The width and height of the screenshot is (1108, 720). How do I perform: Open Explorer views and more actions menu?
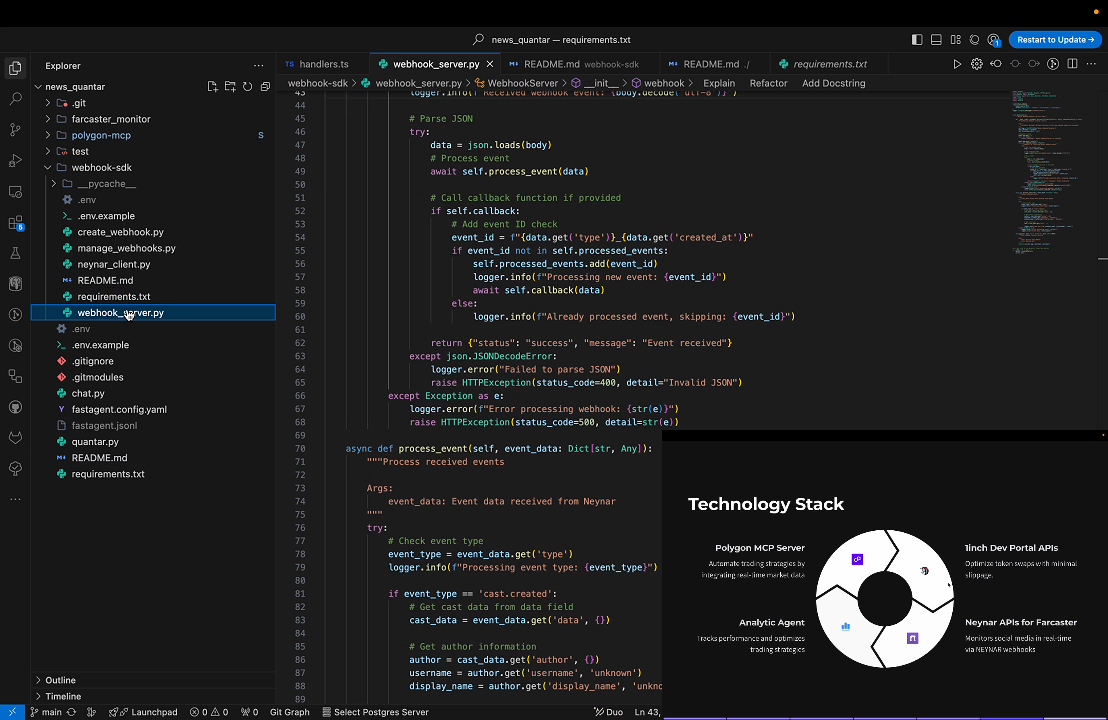259,66
